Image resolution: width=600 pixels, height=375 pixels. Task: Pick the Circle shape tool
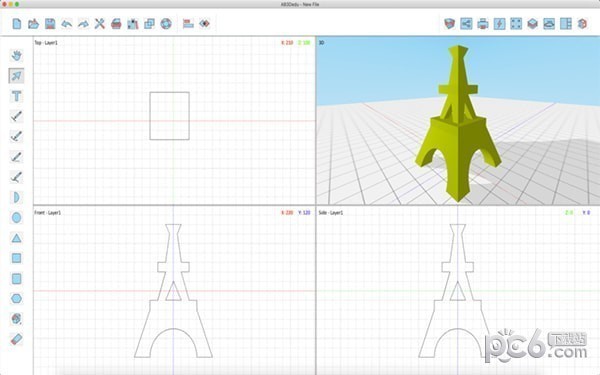(x=16, y=218)
